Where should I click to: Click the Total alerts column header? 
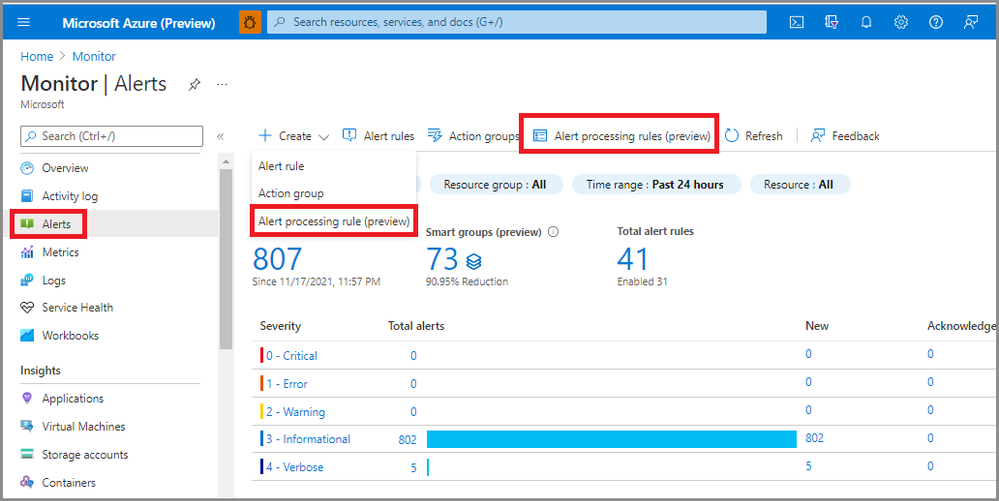coord(416,326)
